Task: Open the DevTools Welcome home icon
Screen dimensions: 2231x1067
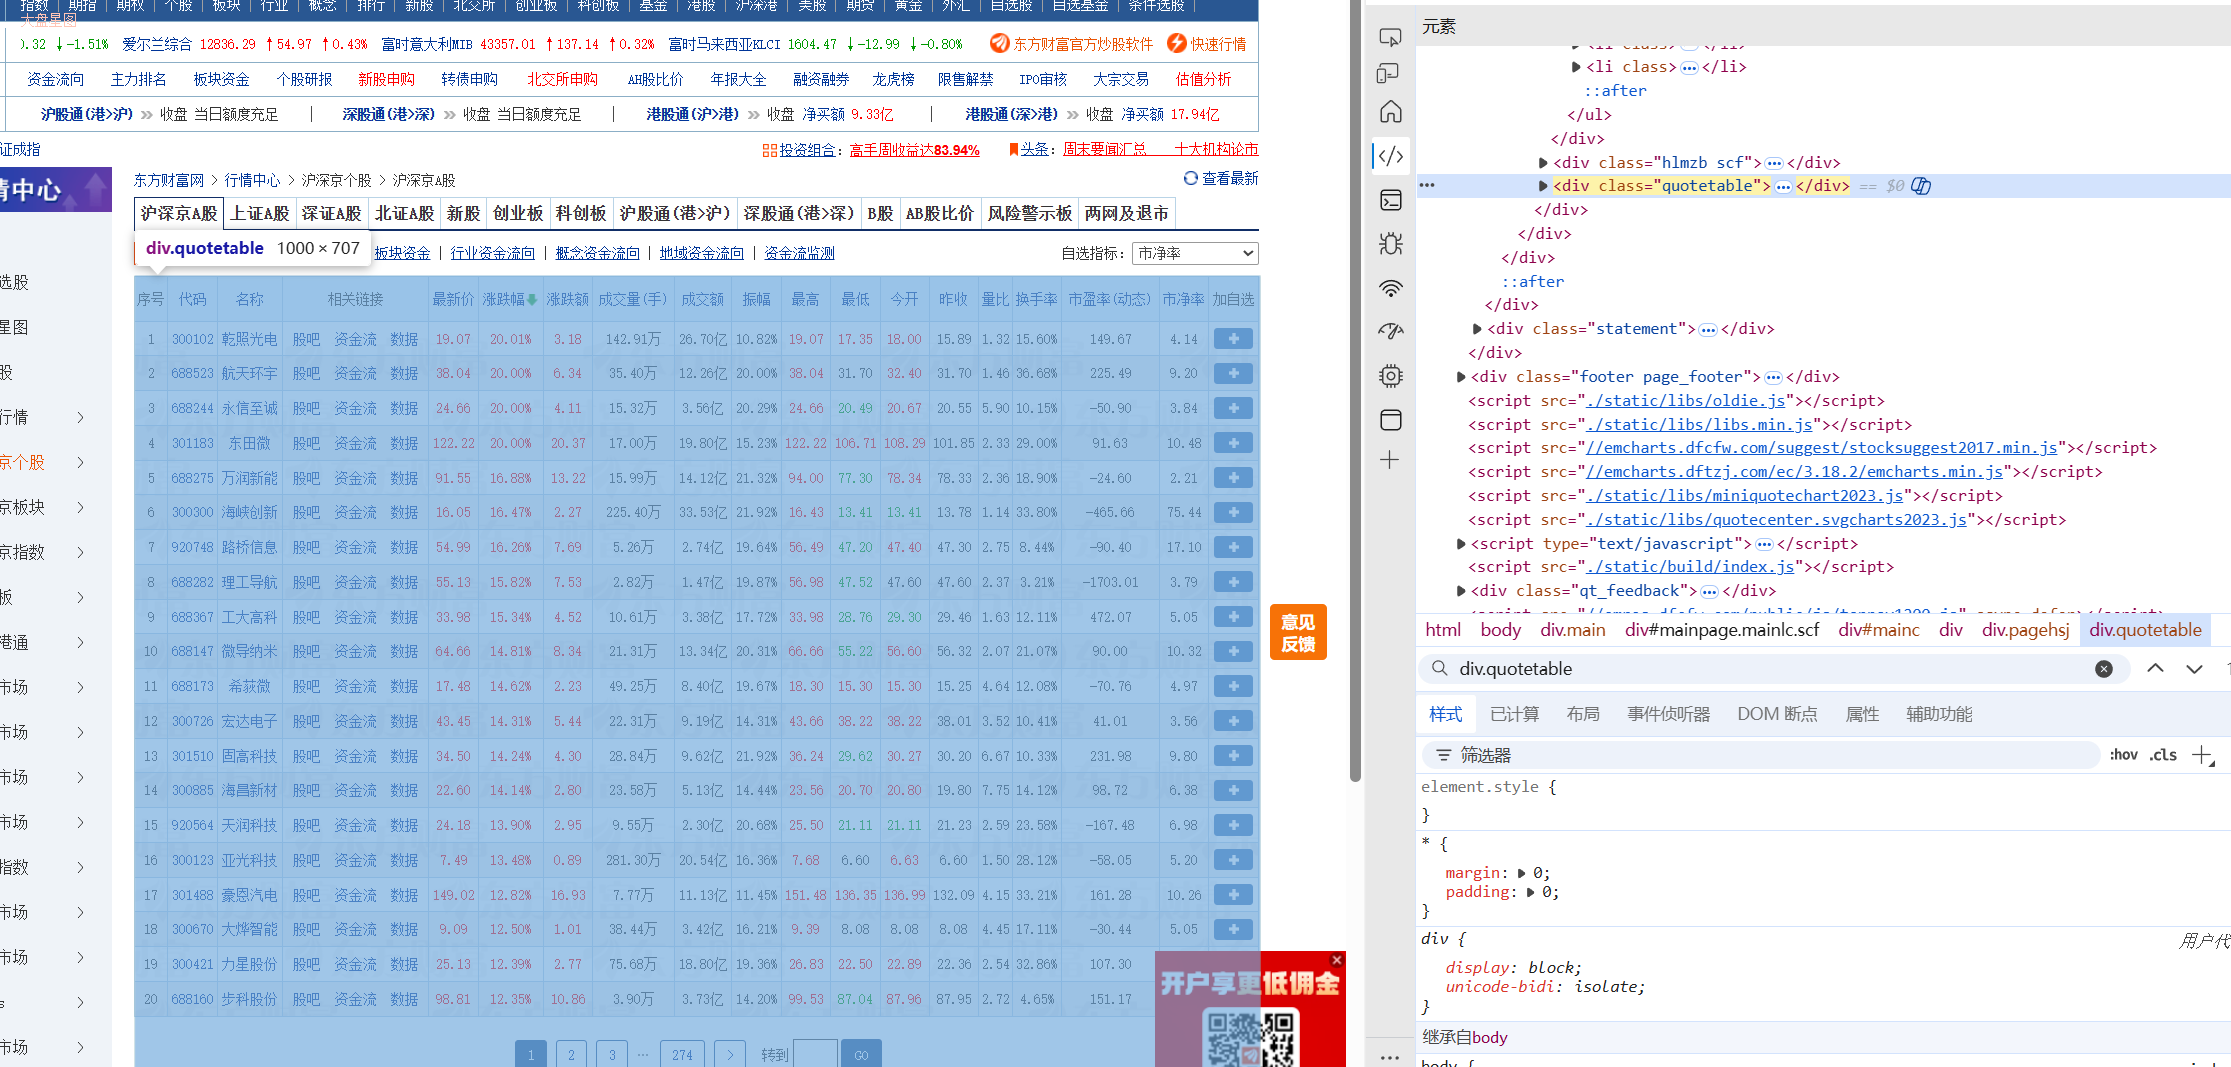Action: 1390,111
